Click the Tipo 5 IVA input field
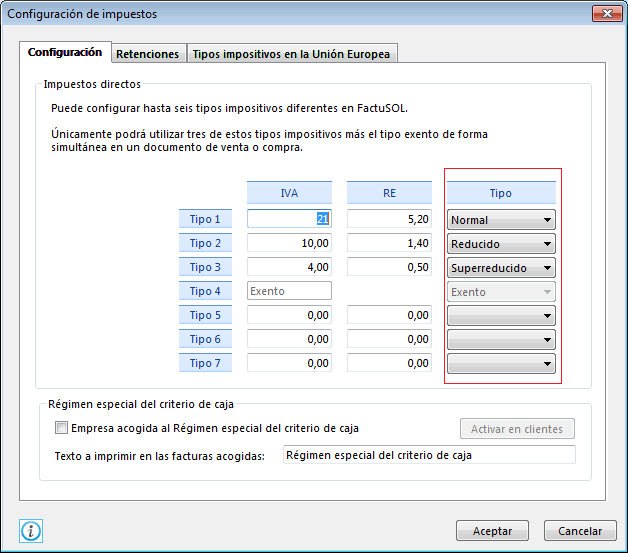628x553 pixels. (x=289, y=315)
